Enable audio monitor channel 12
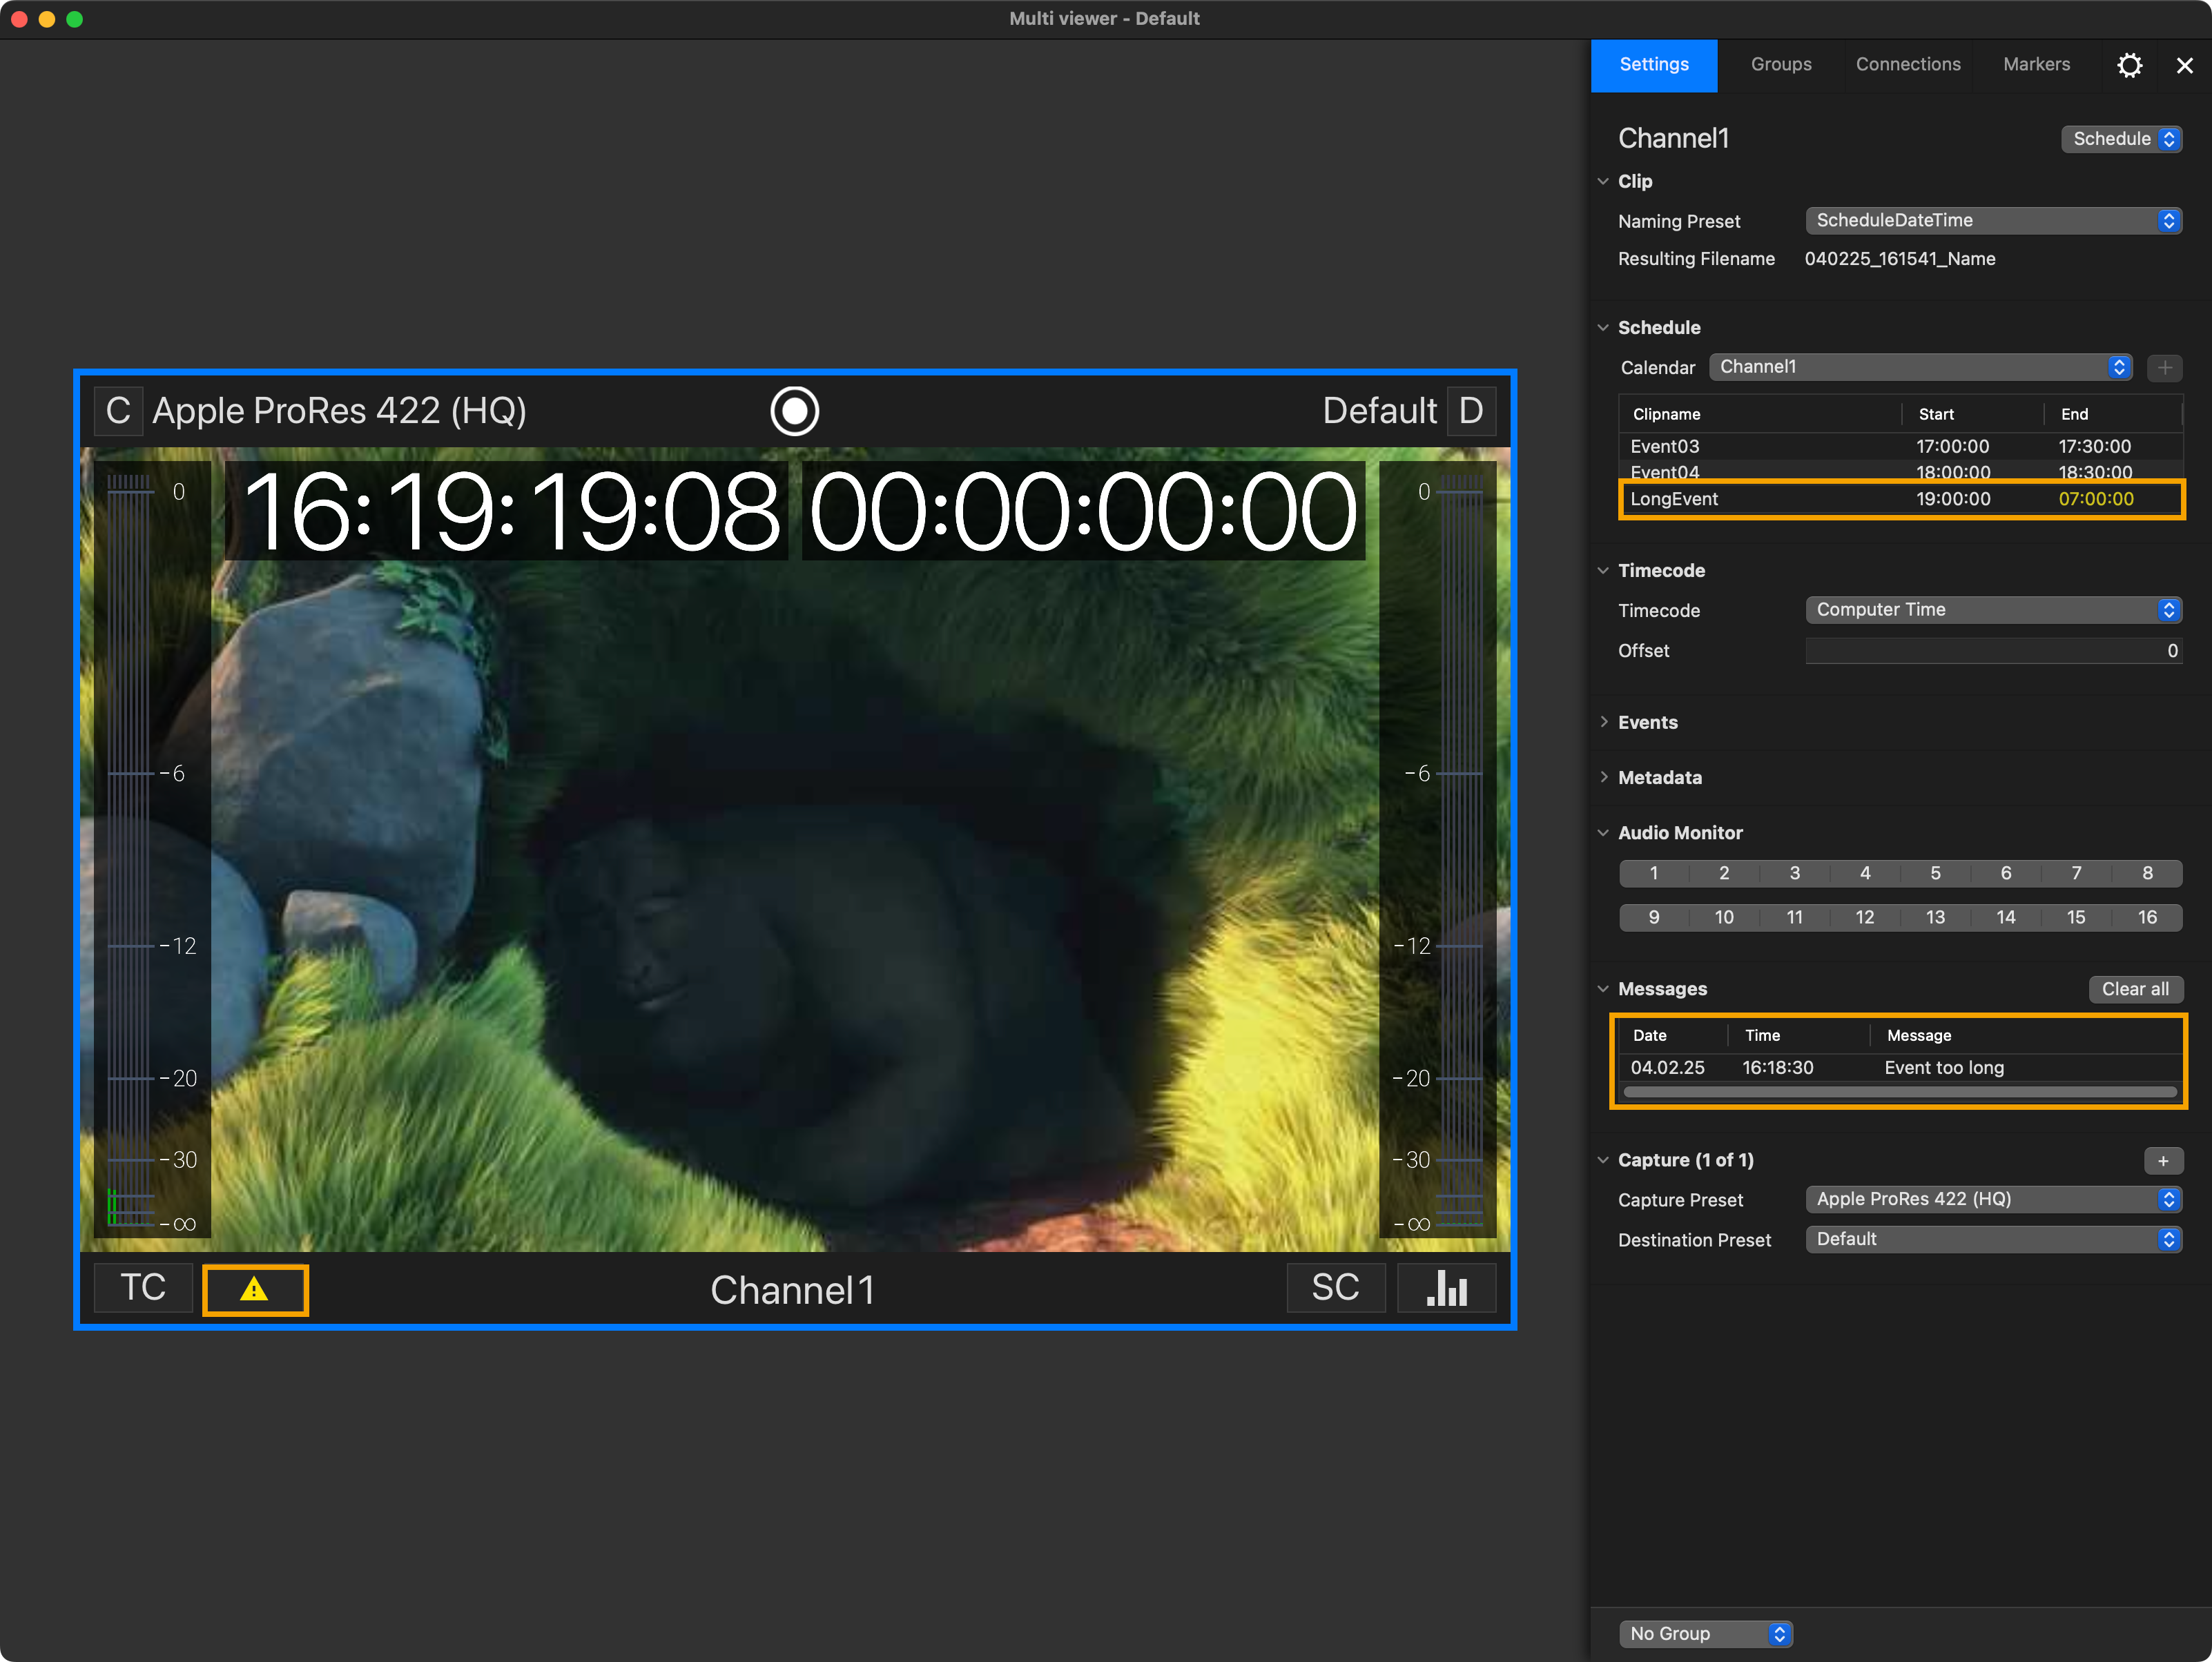2212x1662 pixels. [x=1865, y=917]
